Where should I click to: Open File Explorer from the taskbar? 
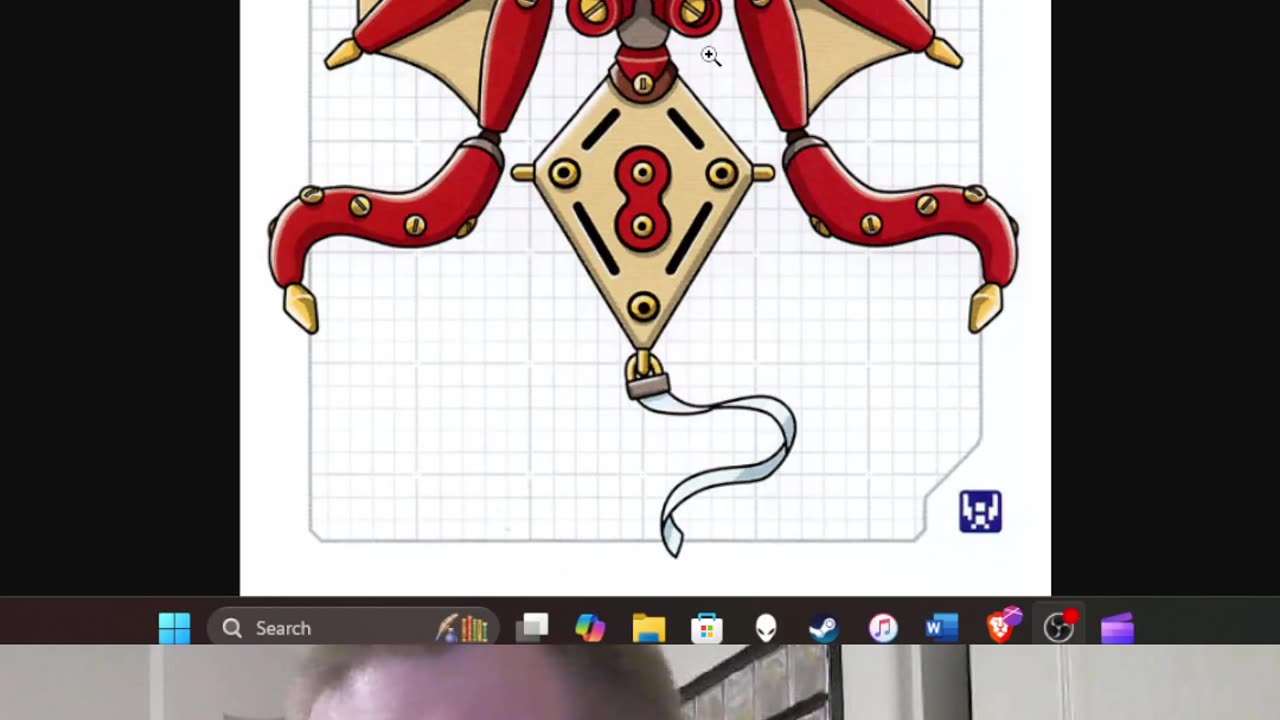click(x=649, y=628)
